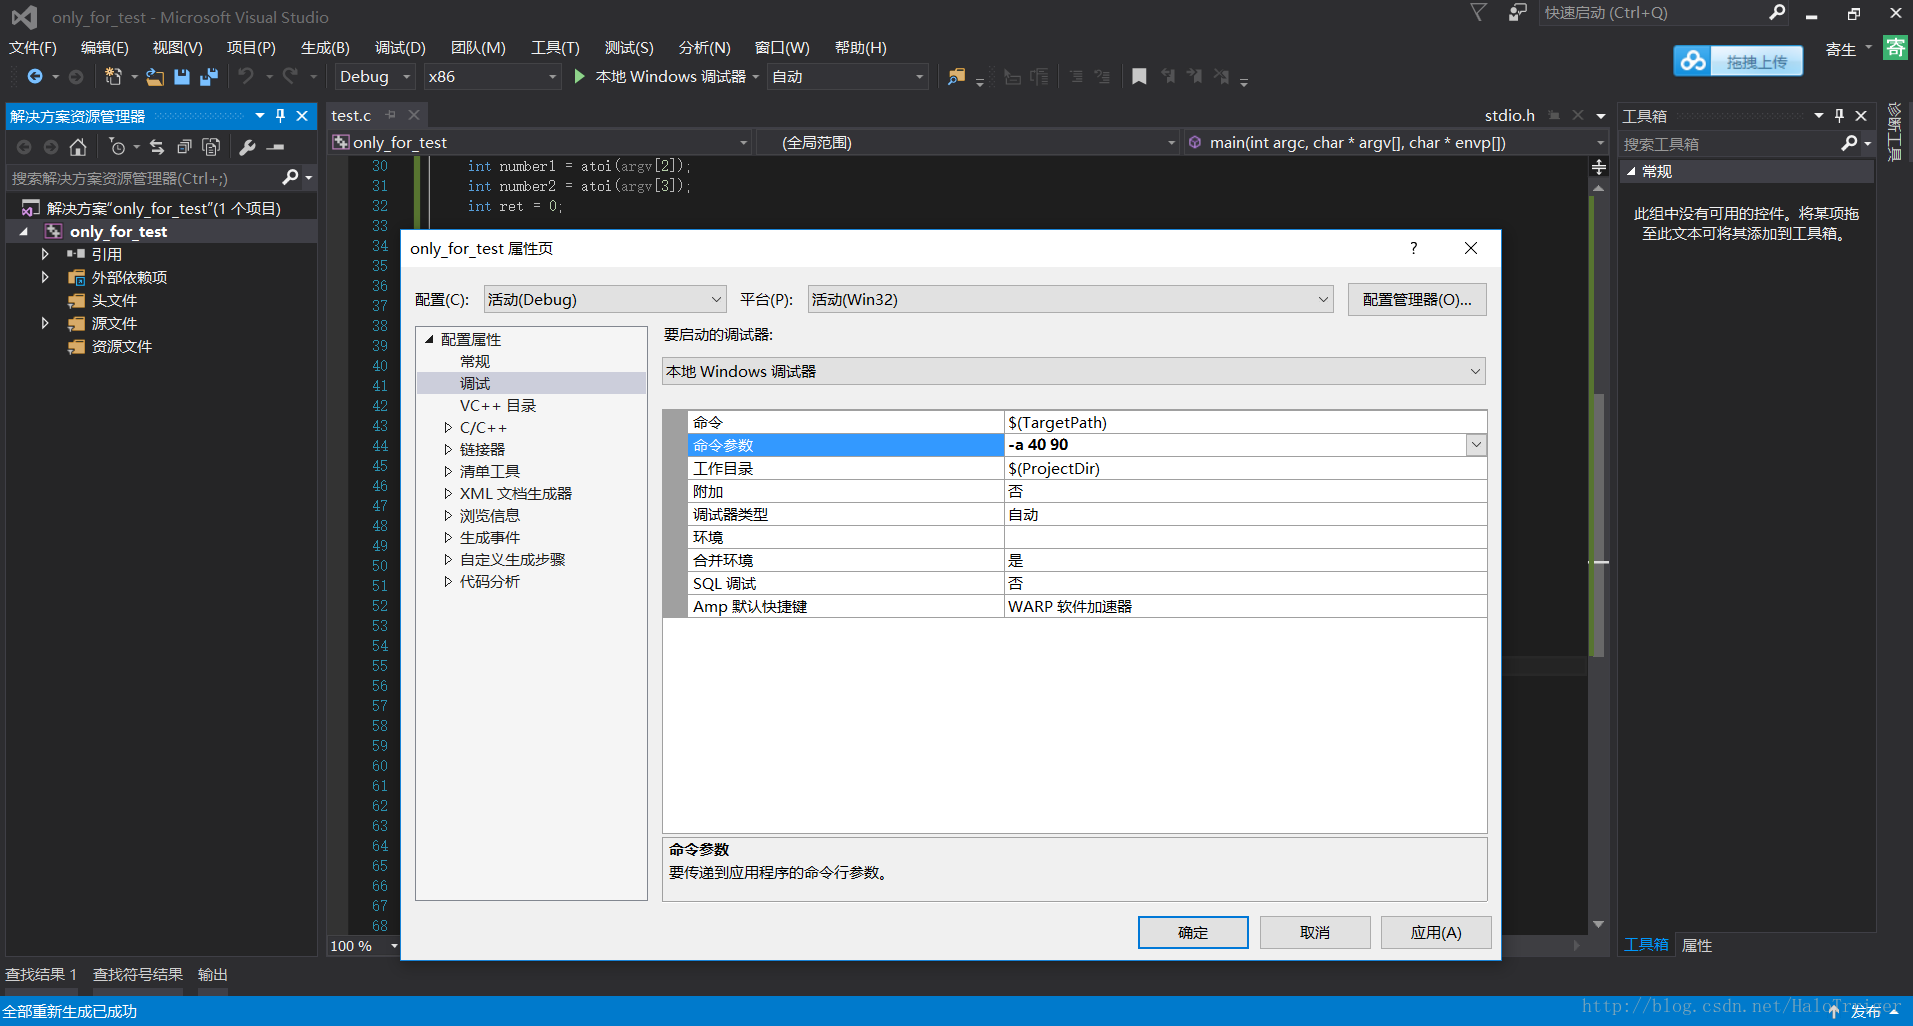
Task: Click the 应用(A) button
Action: [x=1436, y=932]
